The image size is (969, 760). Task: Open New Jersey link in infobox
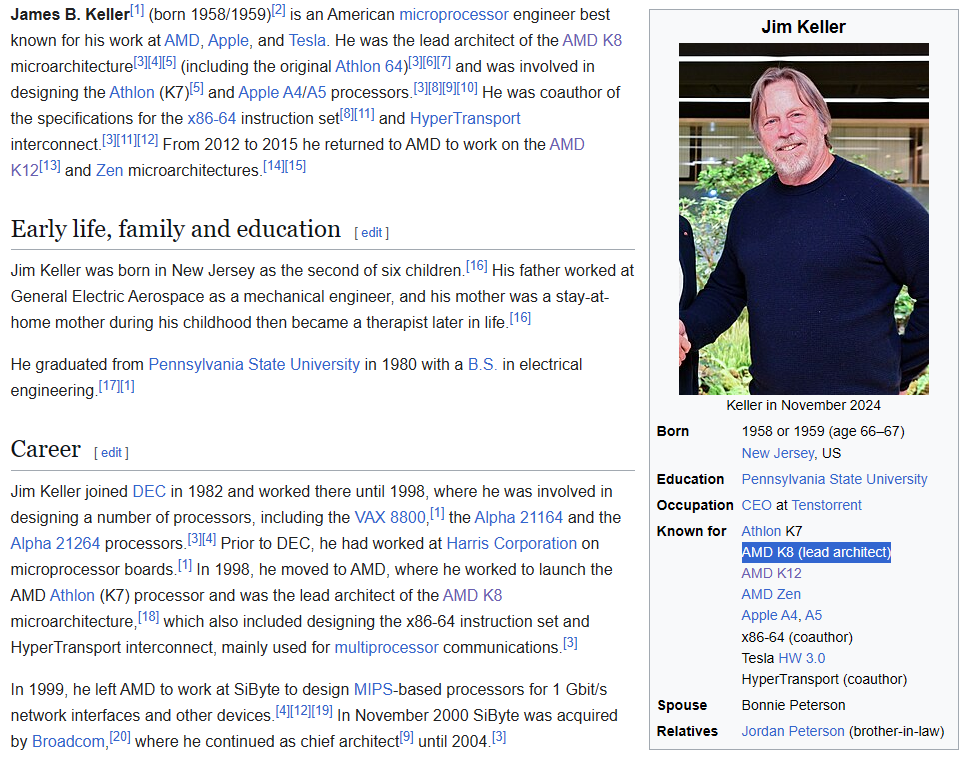(x=777, y=453)
